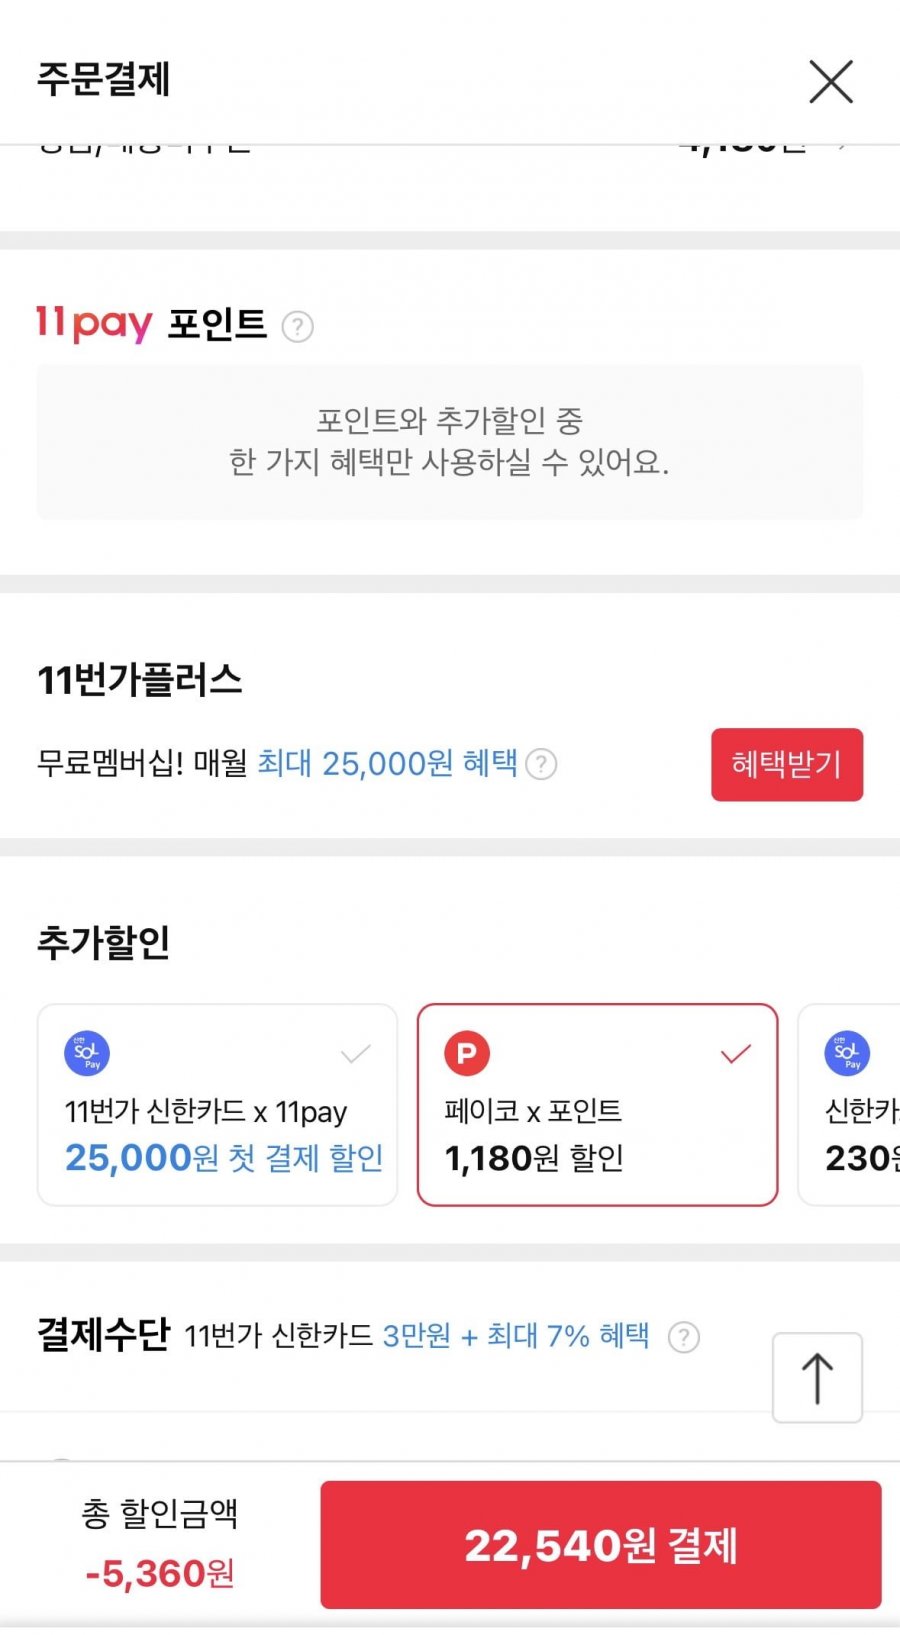
Task: Open the 3만원 + 최대 7% 혜택 link
Action: pos(516,1336)
